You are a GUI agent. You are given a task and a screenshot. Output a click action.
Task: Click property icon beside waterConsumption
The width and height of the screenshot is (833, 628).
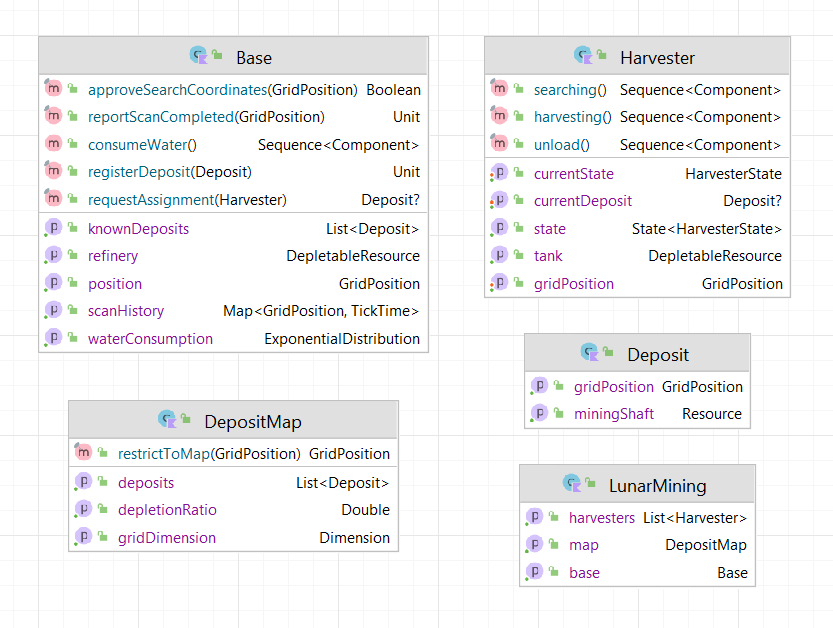pyautogui.click(x=53, y=337)
